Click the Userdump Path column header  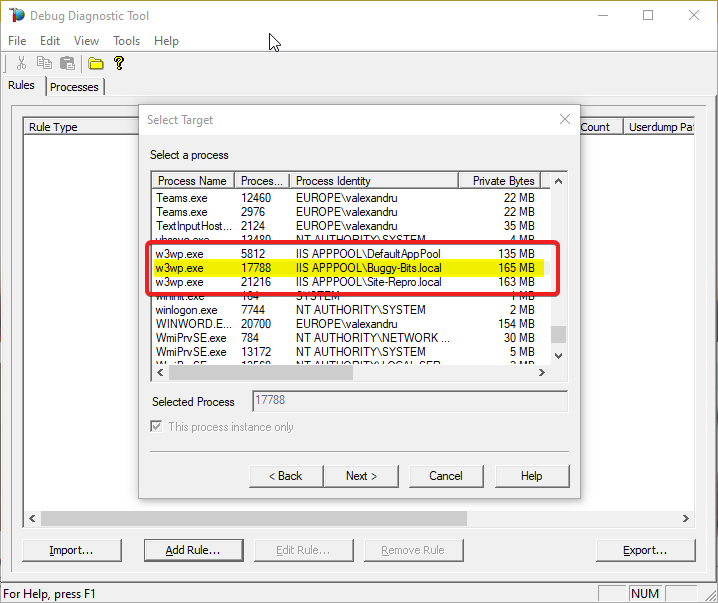pos(659,127)
